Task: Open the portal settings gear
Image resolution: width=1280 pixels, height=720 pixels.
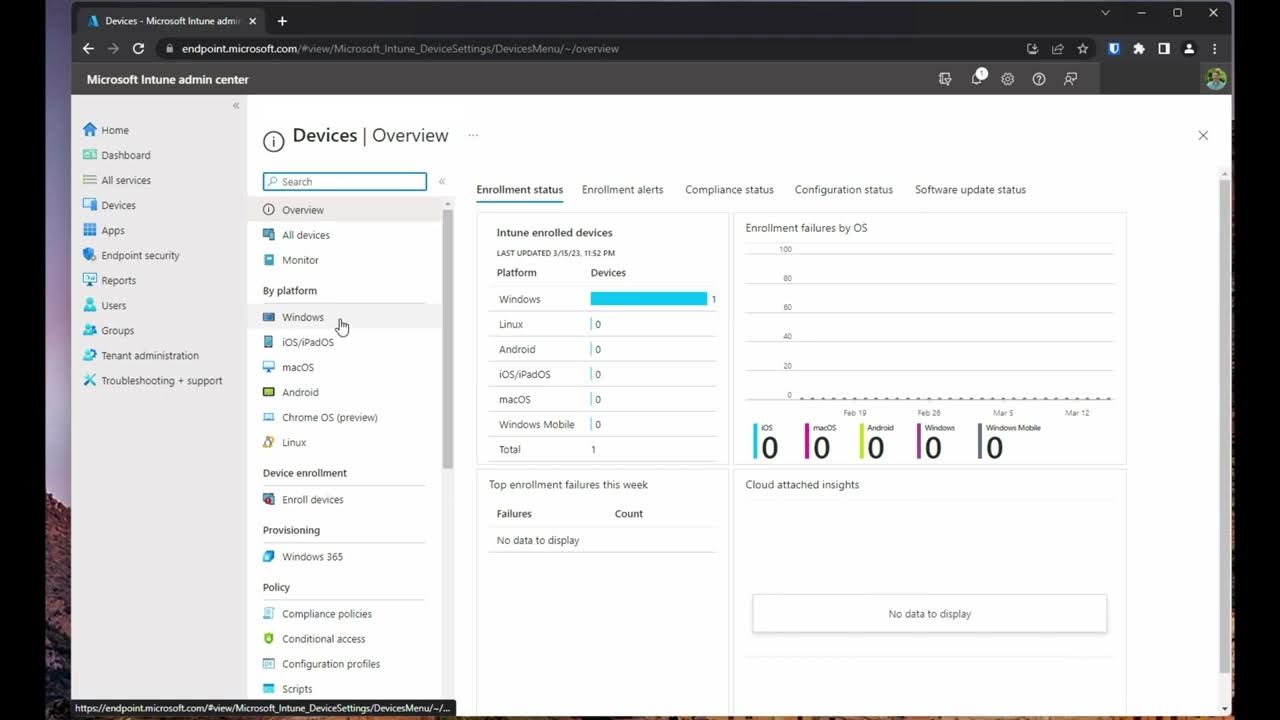Action: click(1008, 79)
